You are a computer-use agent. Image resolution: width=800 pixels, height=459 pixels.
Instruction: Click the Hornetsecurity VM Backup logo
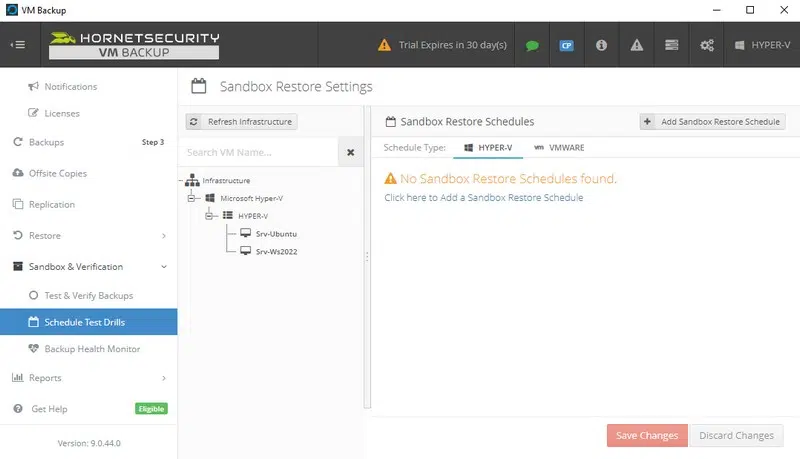click(134, 45)
